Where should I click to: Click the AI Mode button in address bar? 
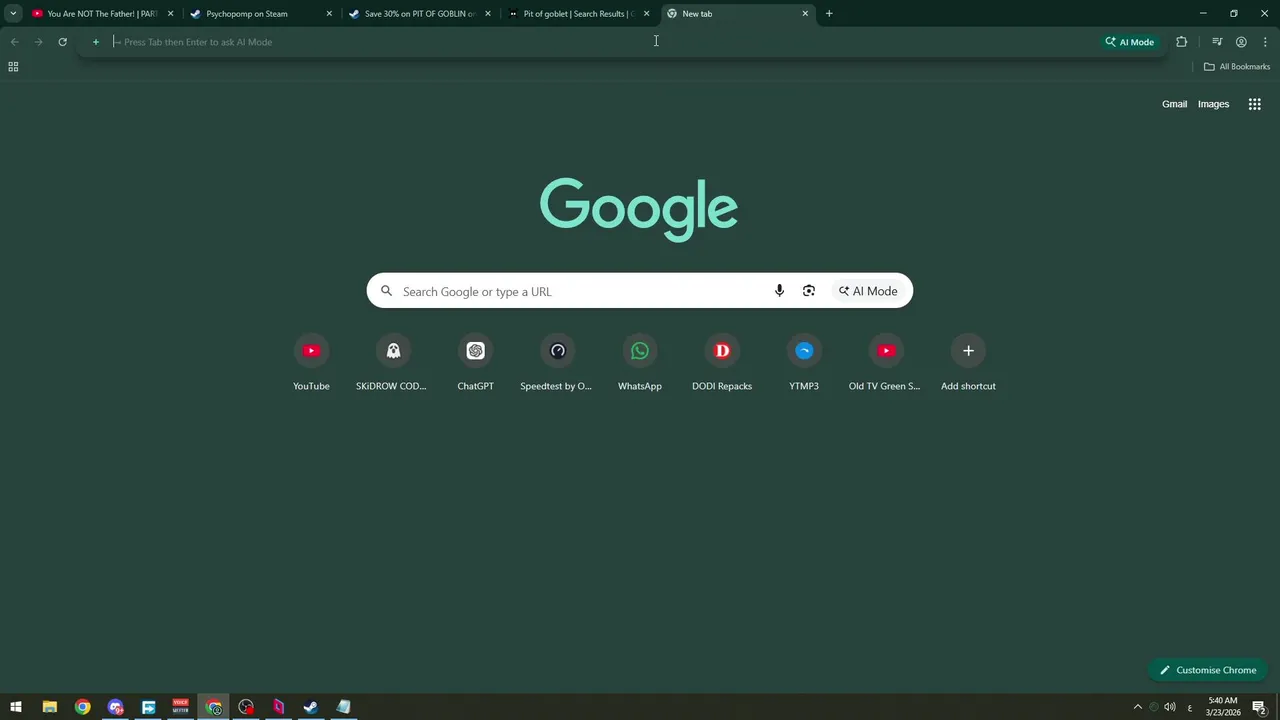pos(1130,42)
